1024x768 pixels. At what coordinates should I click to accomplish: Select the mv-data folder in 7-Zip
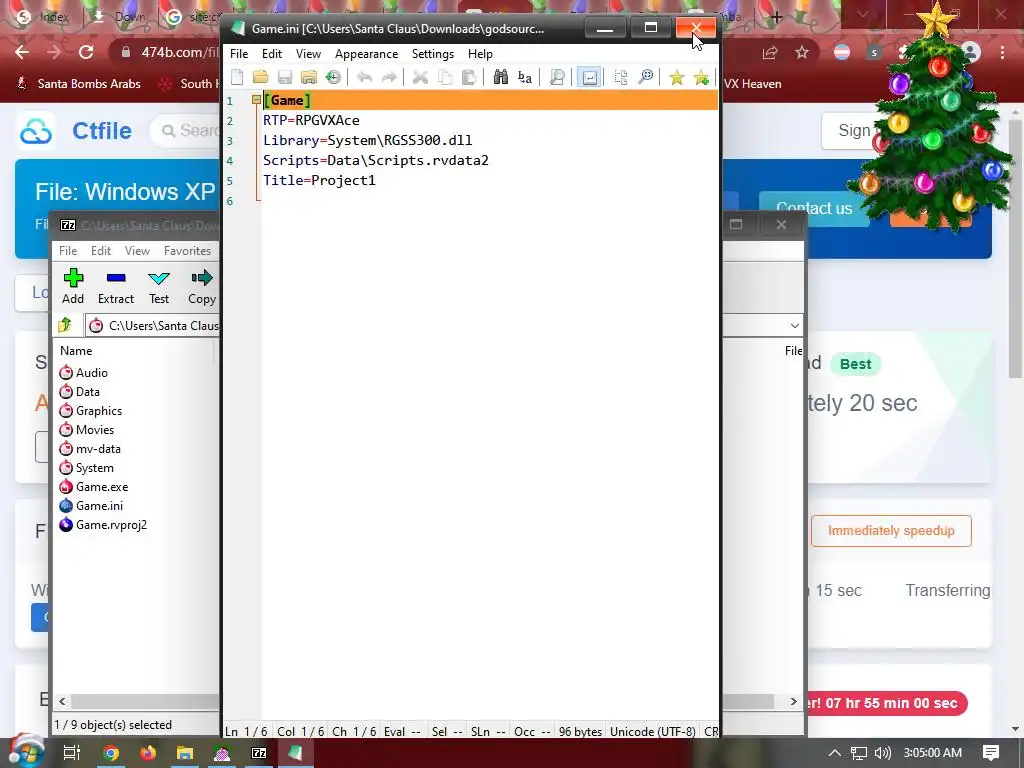[90, 449]
